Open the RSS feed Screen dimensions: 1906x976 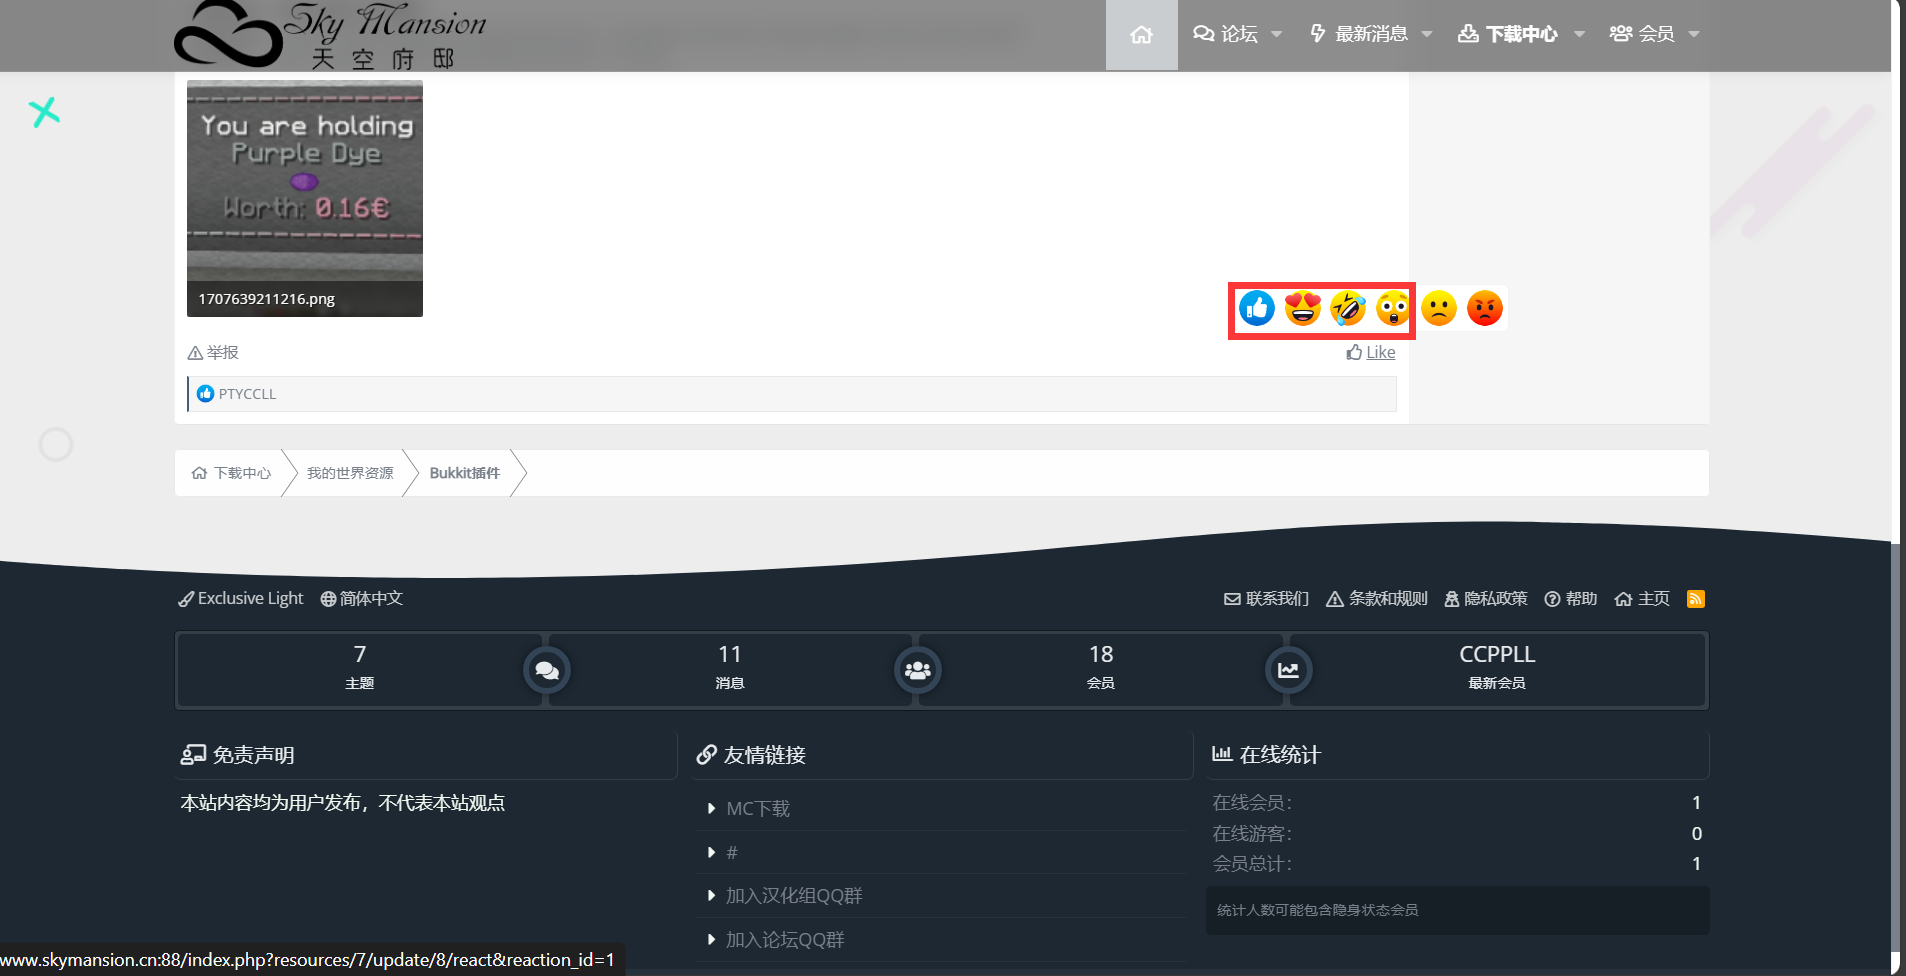click(1696, 598)
